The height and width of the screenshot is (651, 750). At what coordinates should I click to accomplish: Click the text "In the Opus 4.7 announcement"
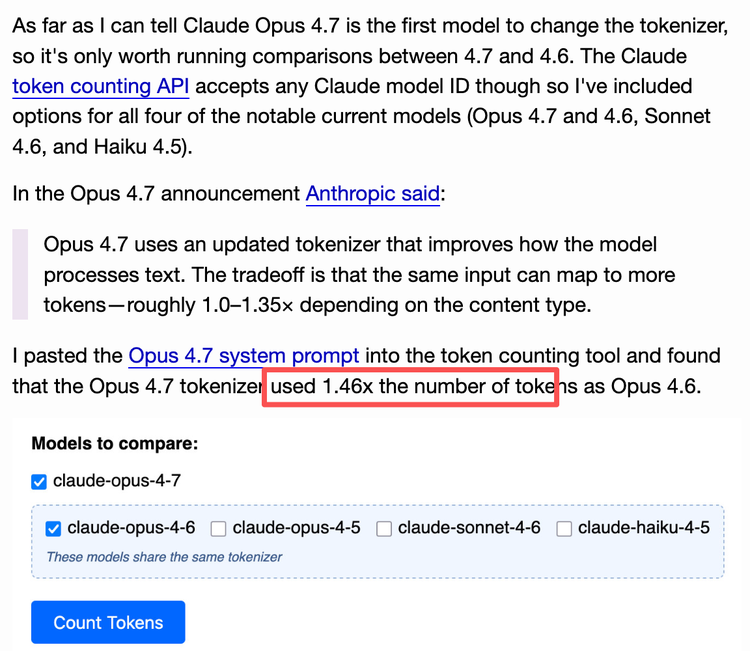click(x=156, y=193)
